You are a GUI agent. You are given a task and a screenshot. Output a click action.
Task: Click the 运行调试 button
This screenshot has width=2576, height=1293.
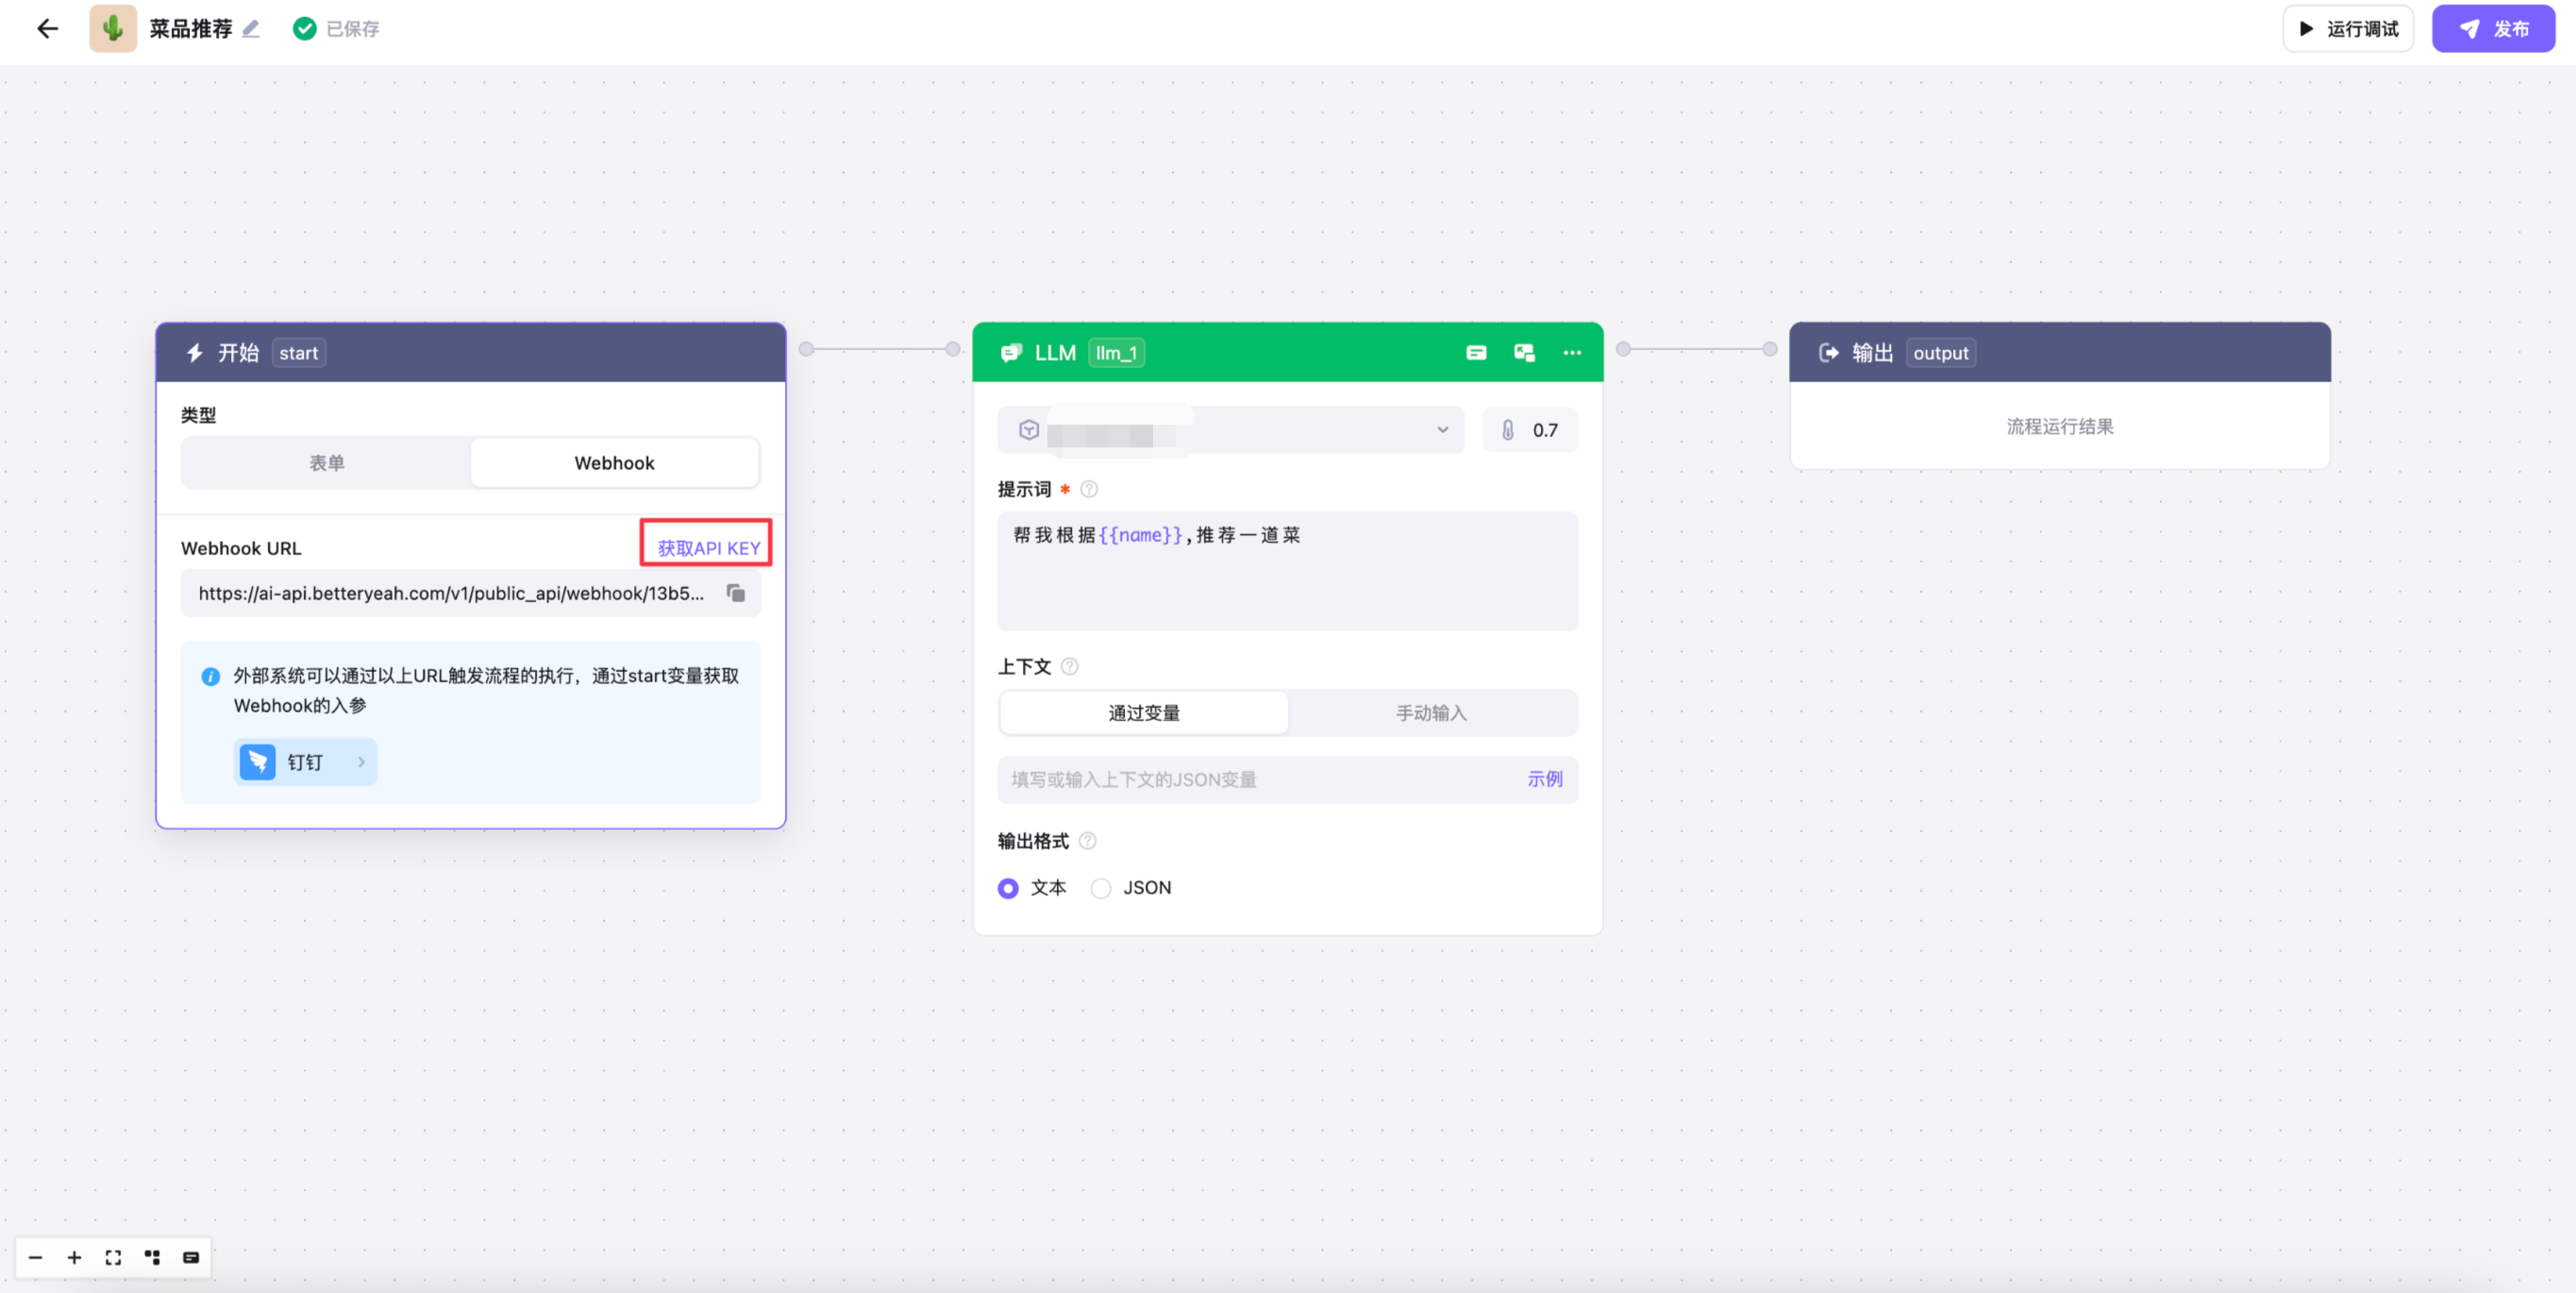(2348, 28)
